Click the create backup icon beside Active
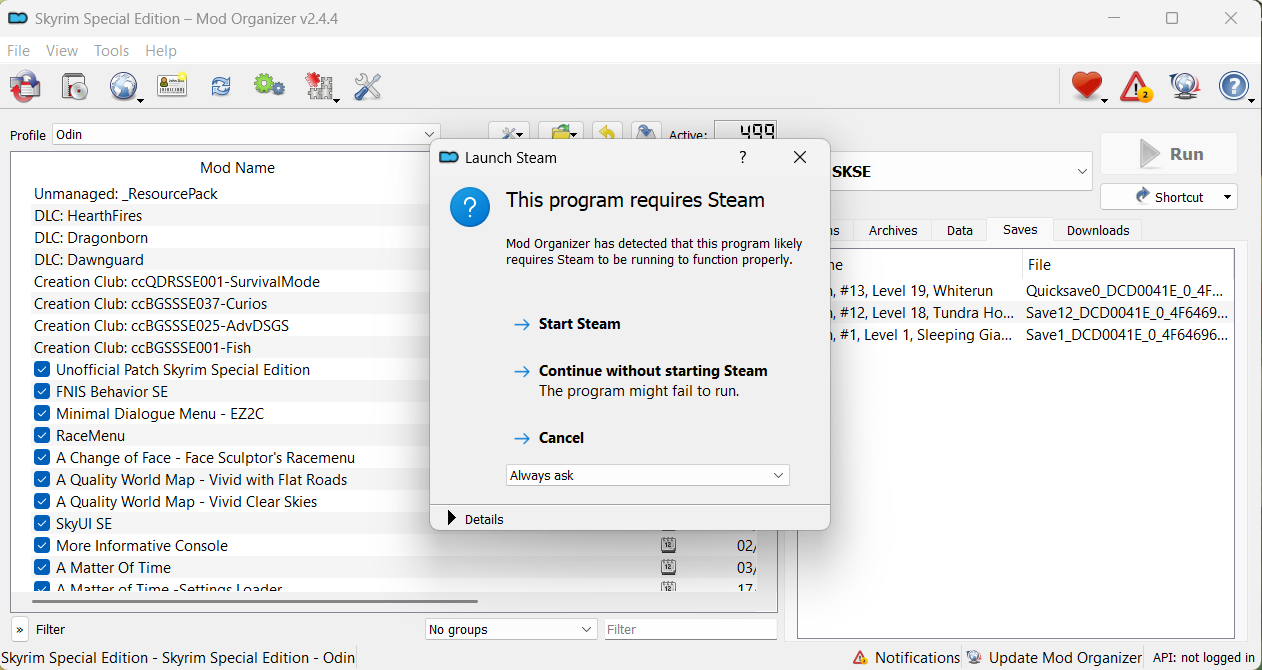The height and width of the screenshot is (670, 1262). 647,134
